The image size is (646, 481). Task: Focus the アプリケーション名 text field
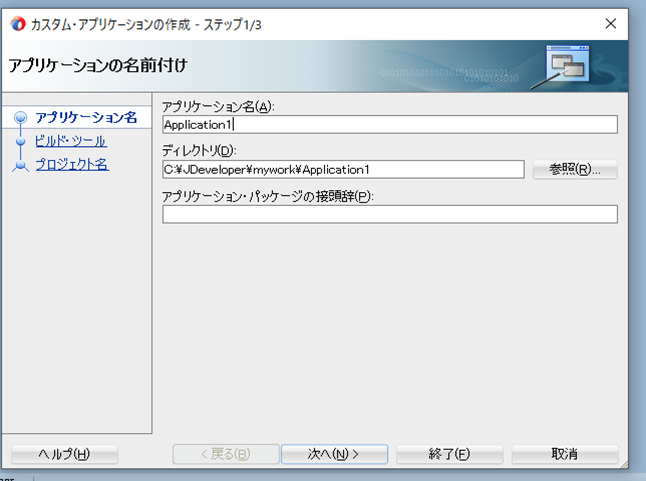click(x=389, y=125)
